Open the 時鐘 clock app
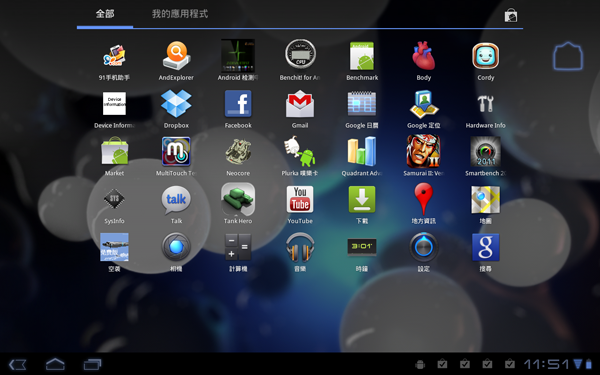This screenshot has width=600, height=375. pos(362,246)
